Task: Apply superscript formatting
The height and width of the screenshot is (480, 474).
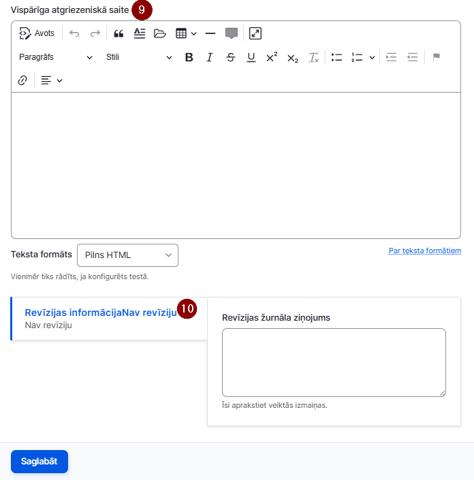Action: pos(272,57)
